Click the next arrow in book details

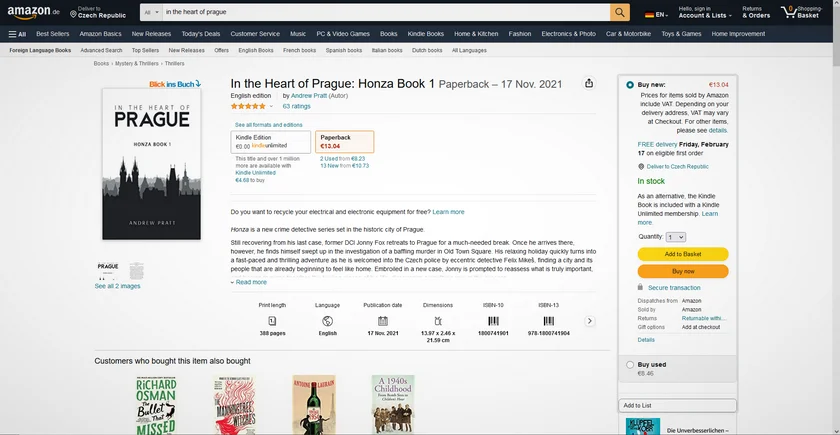click(590, 321)
